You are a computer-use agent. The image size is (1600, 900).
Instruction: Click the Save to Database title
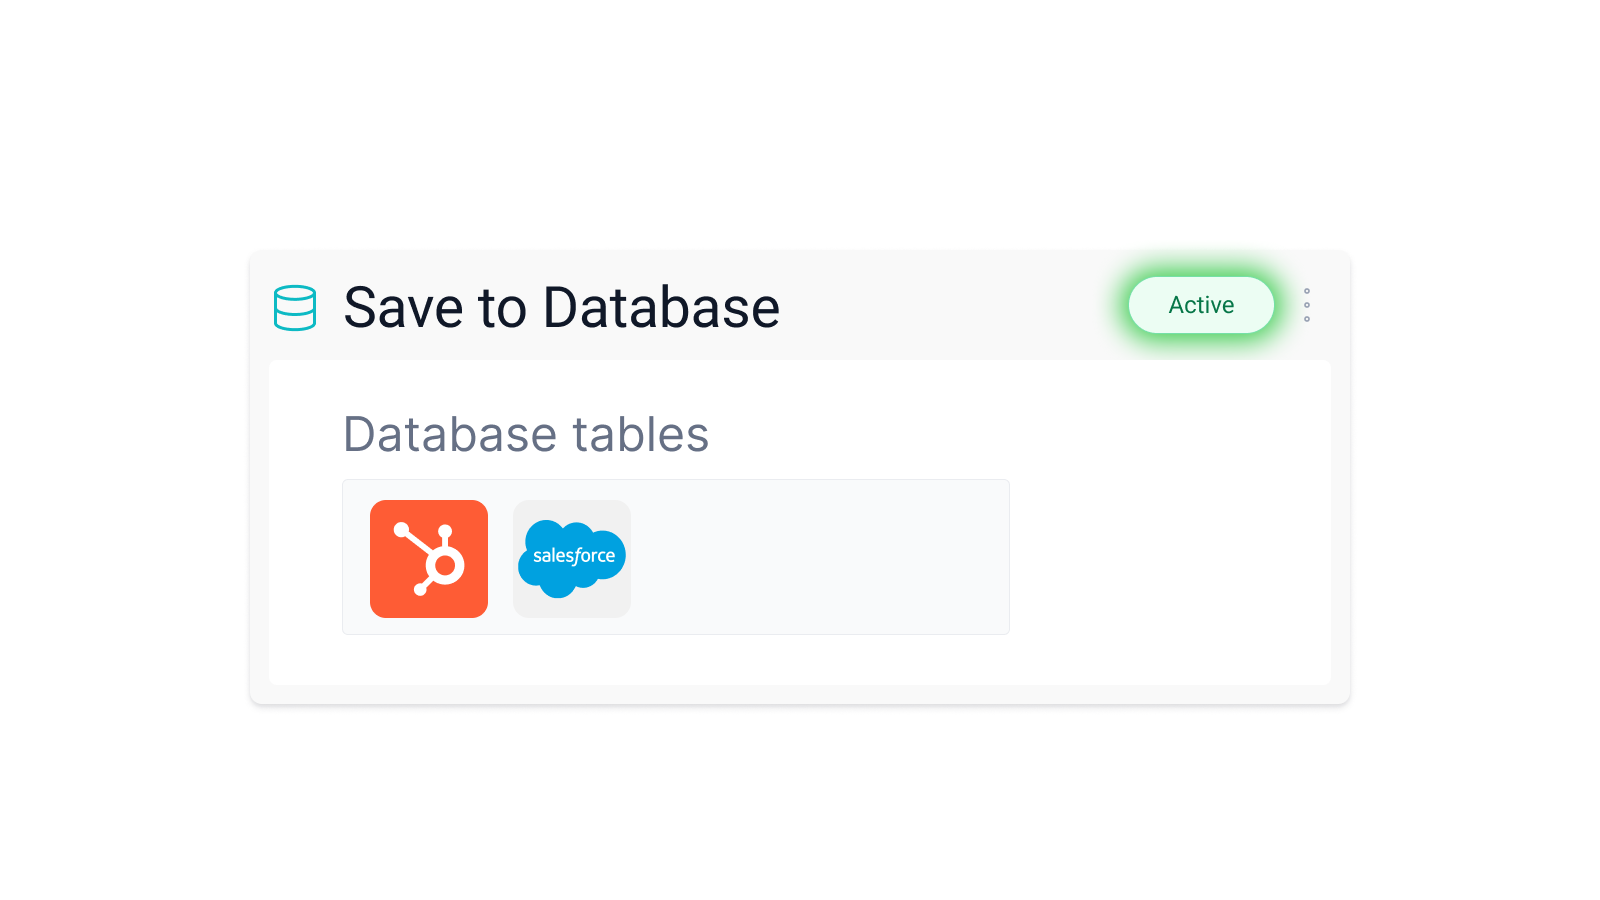coord(560,307)
